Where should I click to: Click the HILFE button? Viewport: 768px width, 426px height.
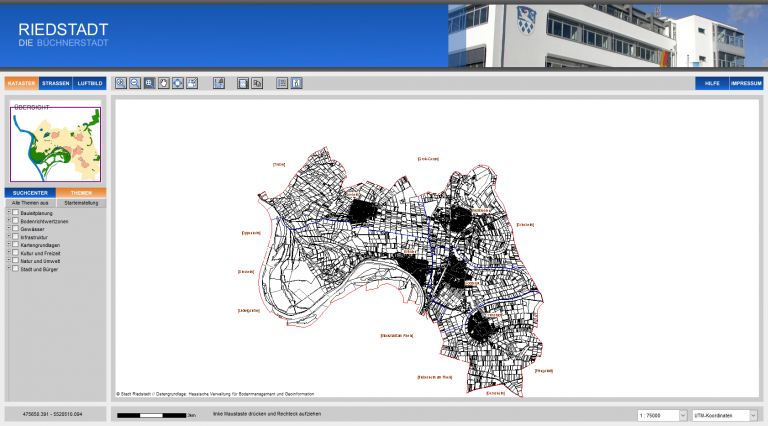[x=712, y=83]
